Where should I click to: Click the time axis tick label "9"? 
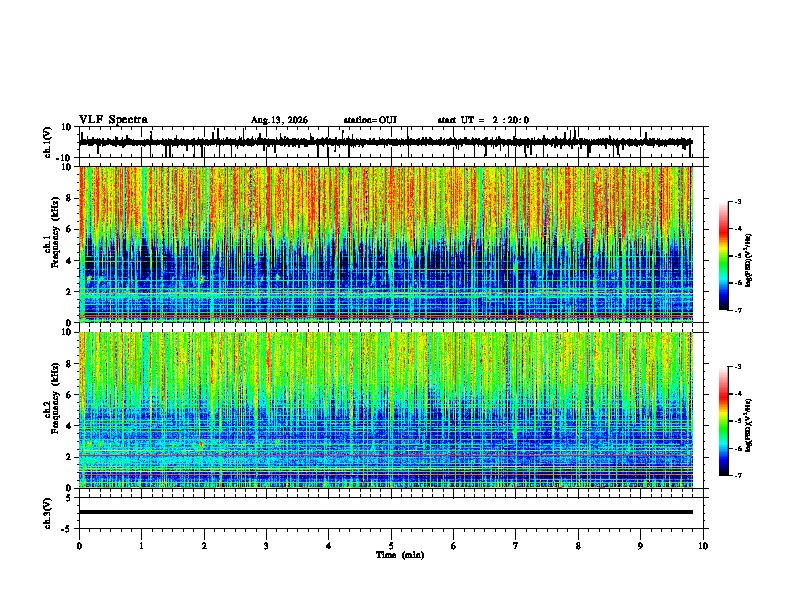pos(640,546)
